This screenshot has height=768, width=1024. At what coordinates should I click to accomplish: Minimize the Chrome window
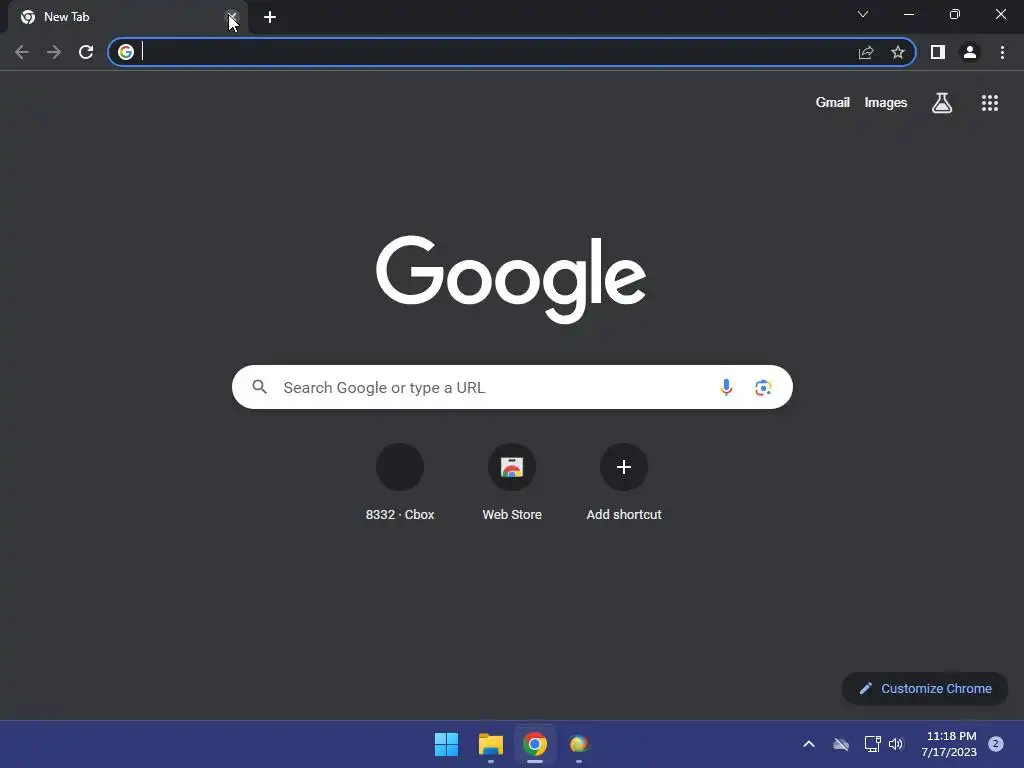(x=909, y=14)
